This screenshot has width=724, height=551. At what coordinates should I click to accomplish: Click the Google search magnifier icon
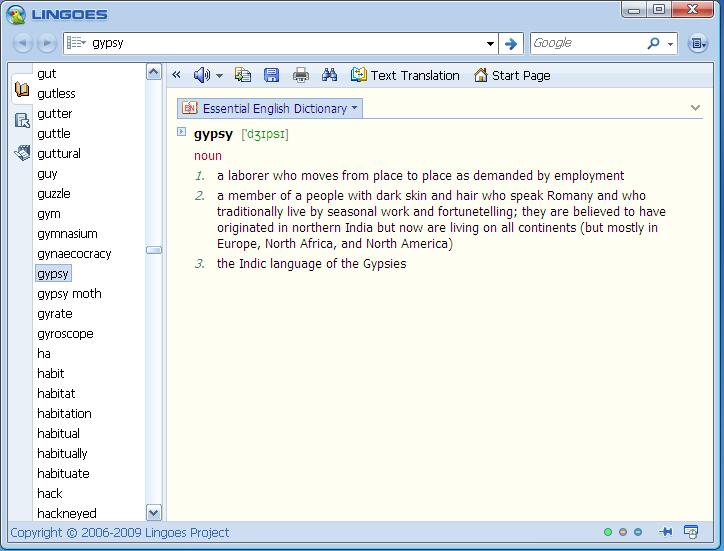click(x=653, y=43)
